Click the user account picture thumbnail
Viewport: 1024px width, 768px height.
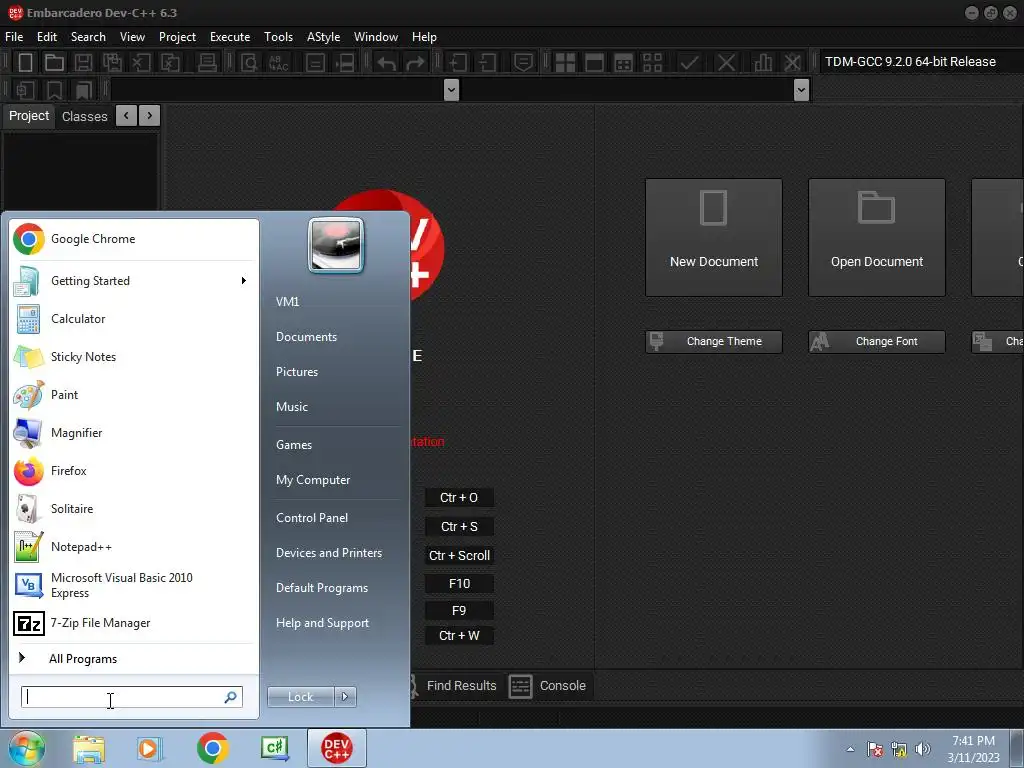(336, 246)
